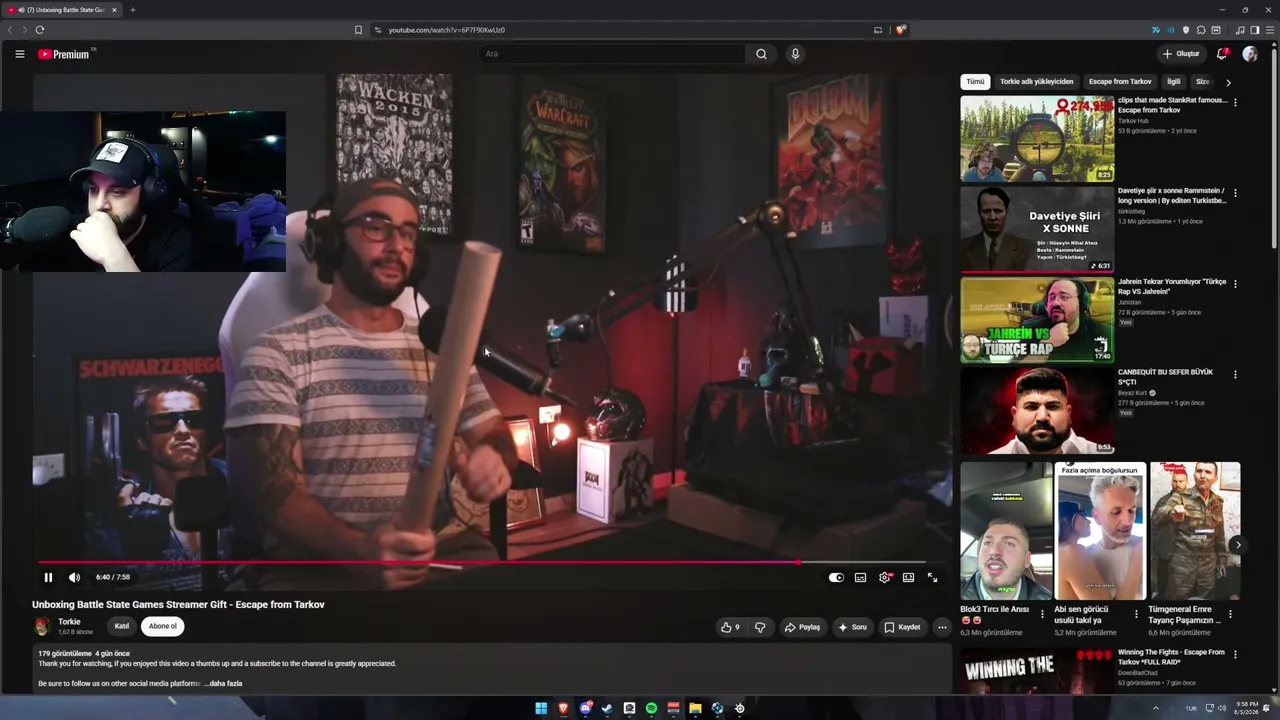Open YouTube notifications bell
Image resolution: width=1280 pixels, height=720 pixels.
(x=1222, y=54)
